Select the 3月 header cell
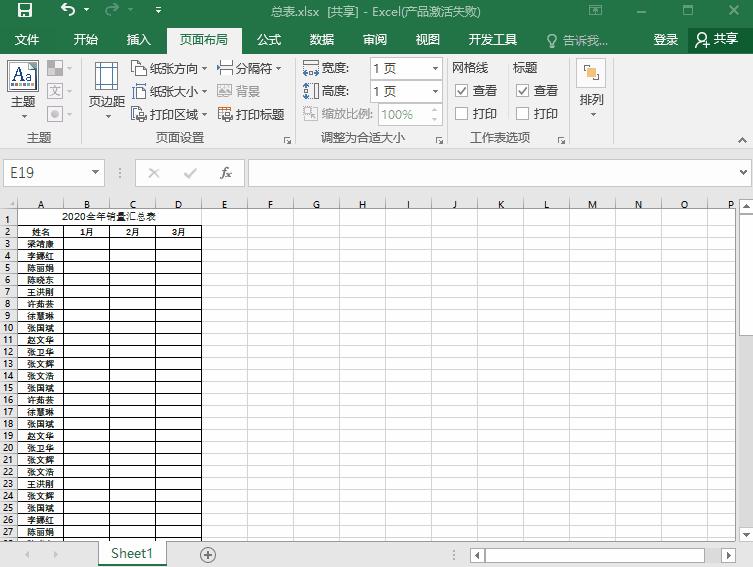Screen dimensions: 753x567 point(178,232)
